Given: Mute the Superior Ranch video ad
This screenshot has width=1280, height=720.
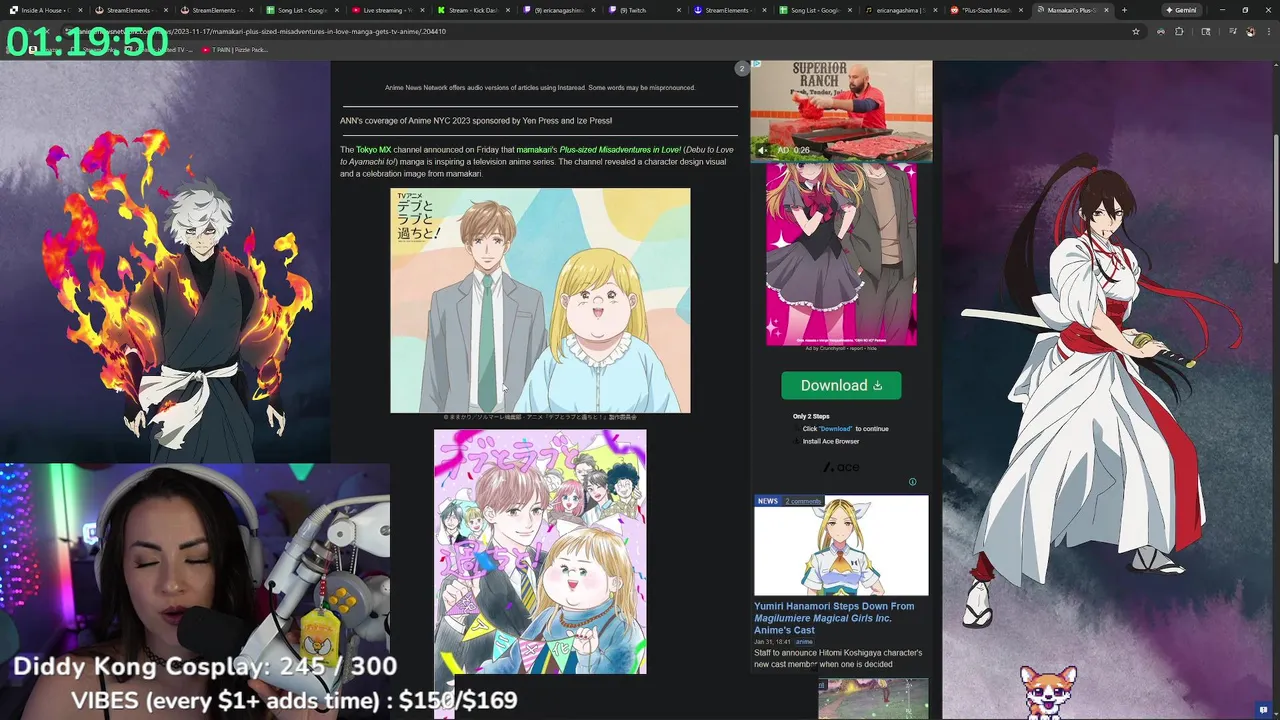Looking at the screenshot, I should click(762, 150).
